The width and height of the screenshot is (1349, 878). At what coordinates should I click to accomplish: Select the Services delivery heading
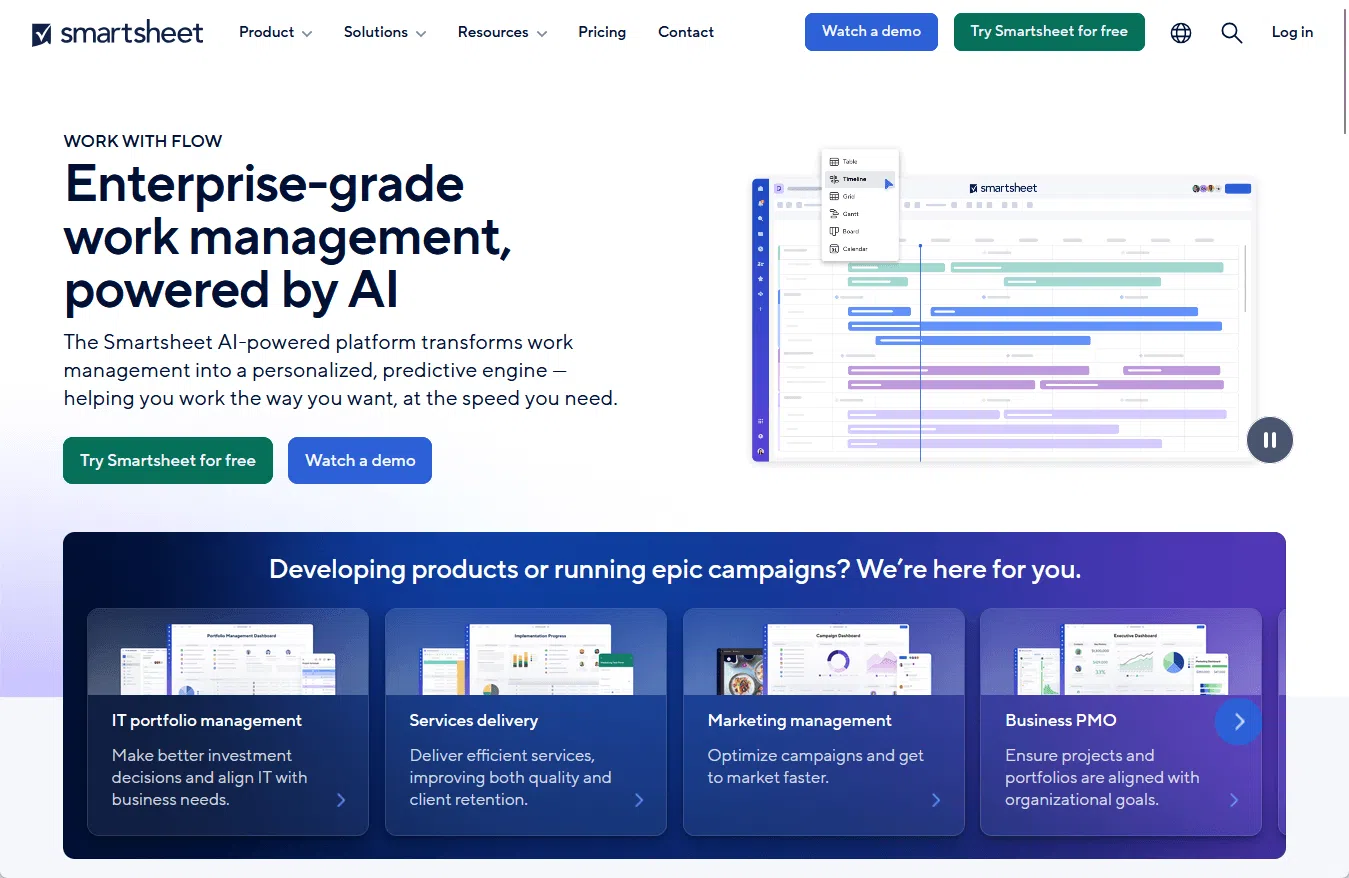pos(474,721)
